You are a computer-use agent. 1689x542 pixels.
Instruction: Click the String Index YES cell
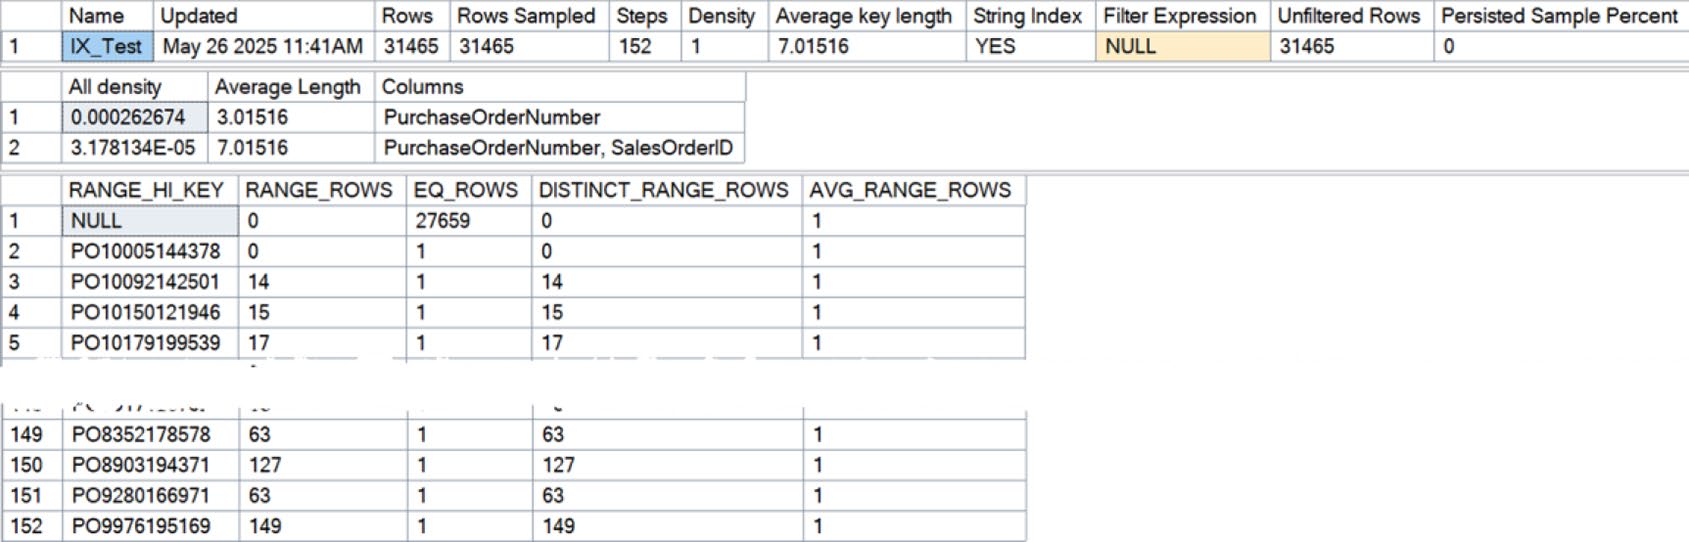[x=1030, y=46]
